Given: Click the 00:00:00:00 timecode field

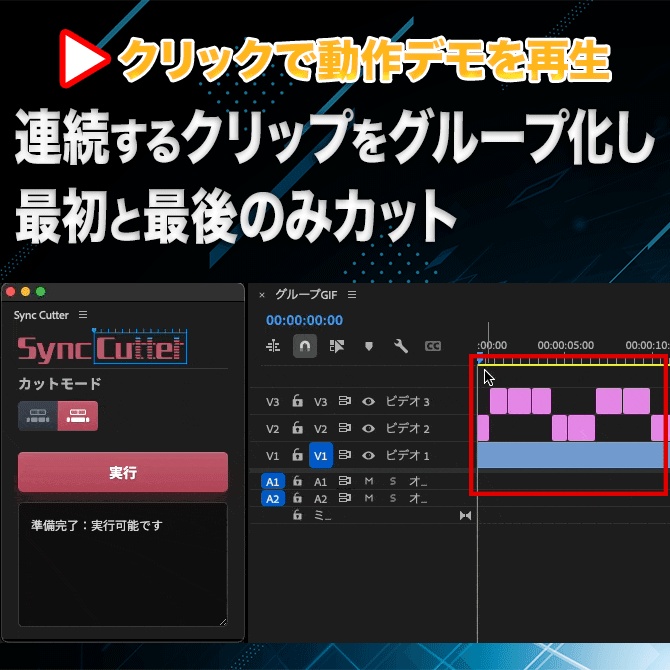Looking at the screenshot, I should click(x=304, y=320).
